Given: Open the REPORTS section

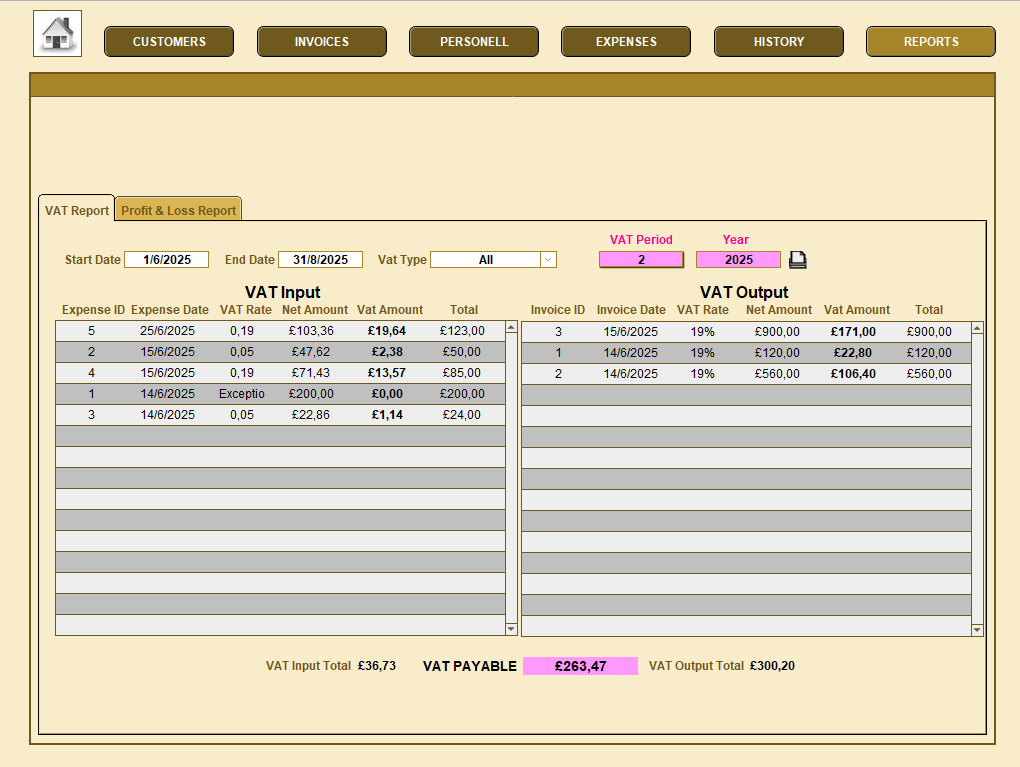Looking at the screenshot, I should point(931,42).
